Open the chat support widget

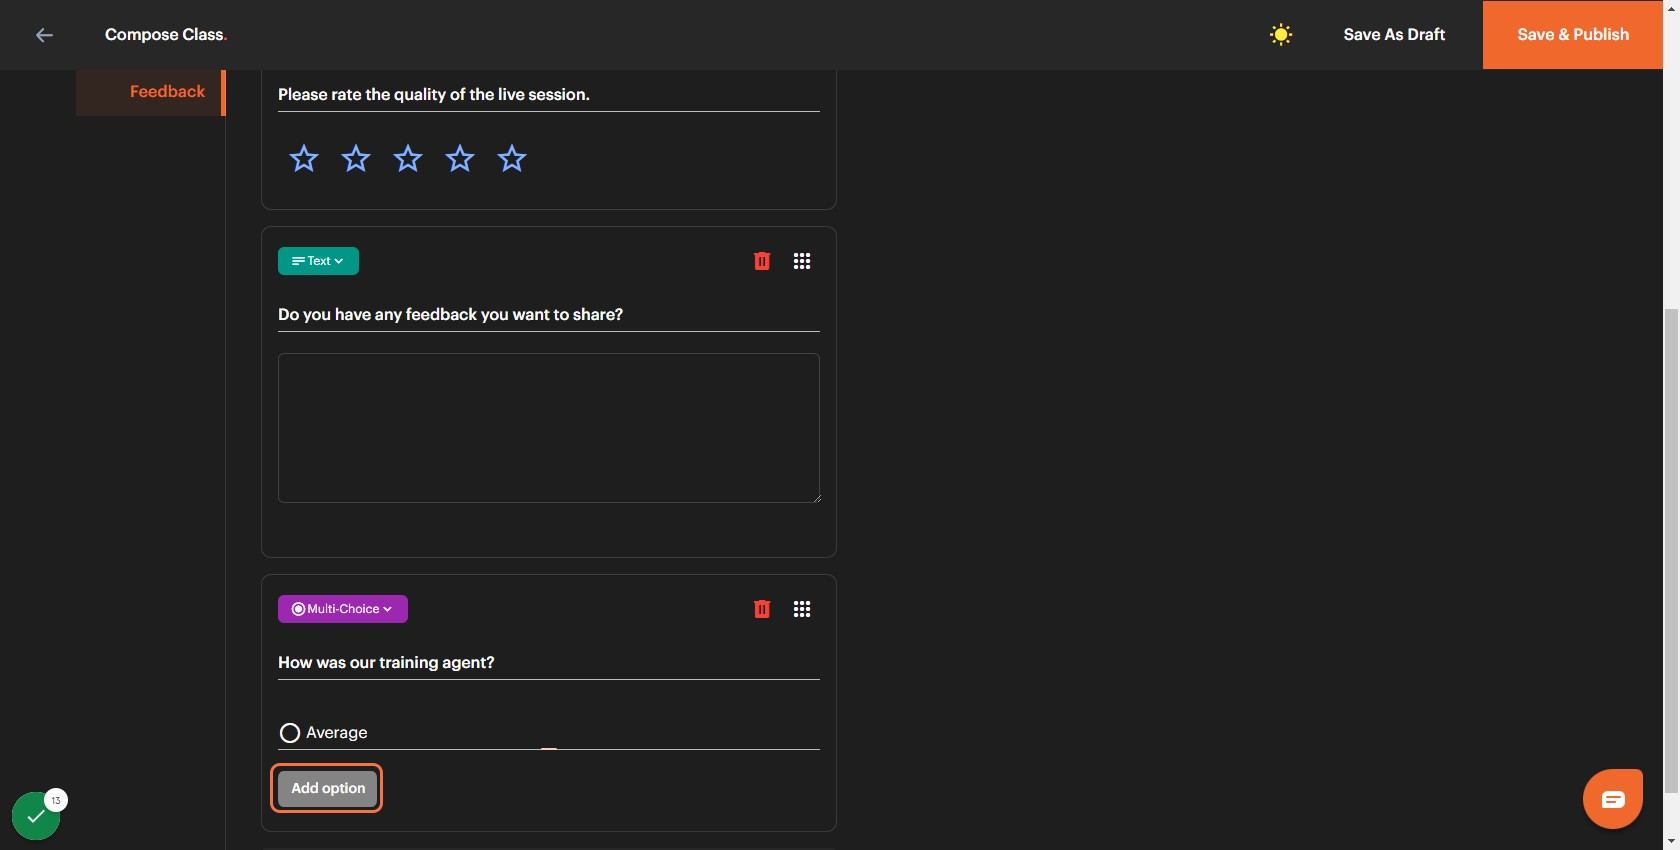pos(1613,799)
